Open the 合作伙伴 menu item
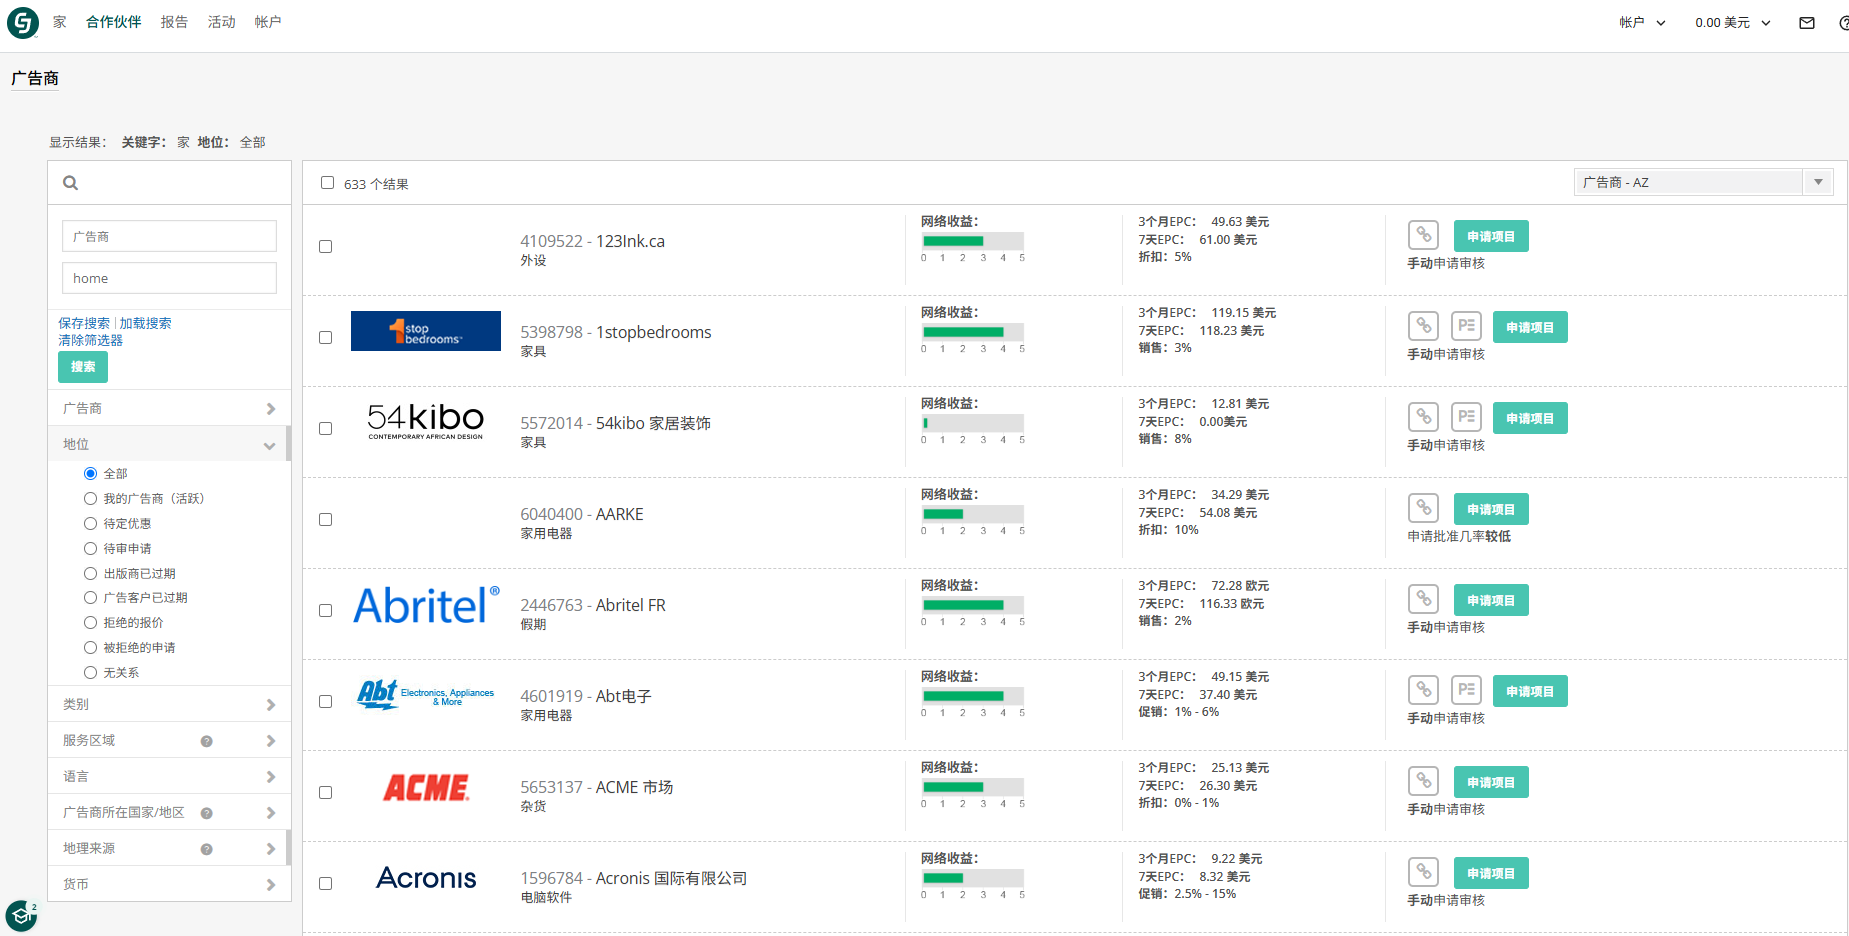The width and height of the screenshot is (1849, 936). 113,22
